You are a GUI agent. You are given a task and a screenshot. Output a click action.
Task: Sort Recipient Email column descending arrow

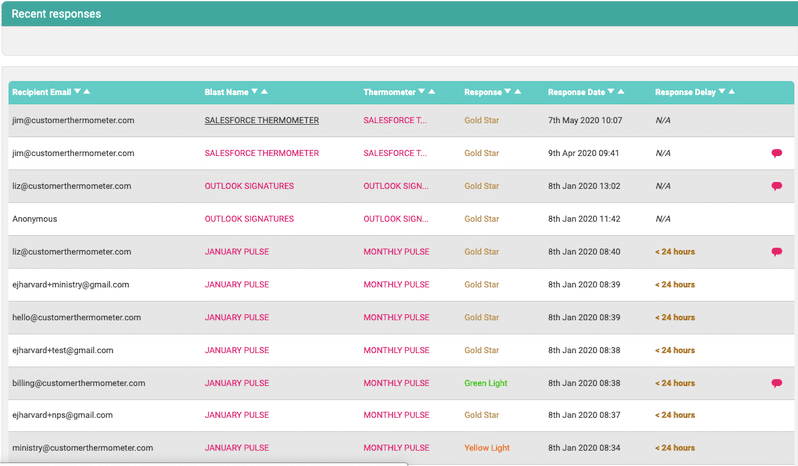pyautogui.click(x=77, y=92)
